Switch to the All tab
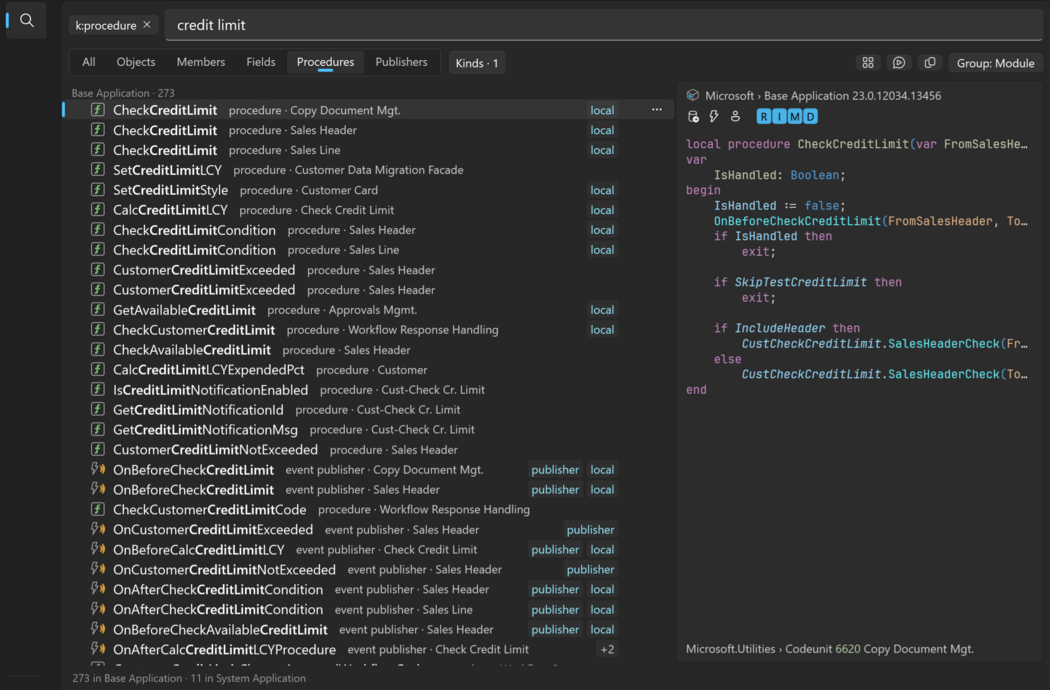This screenshot has height=690, width=1050. (88, 62)
